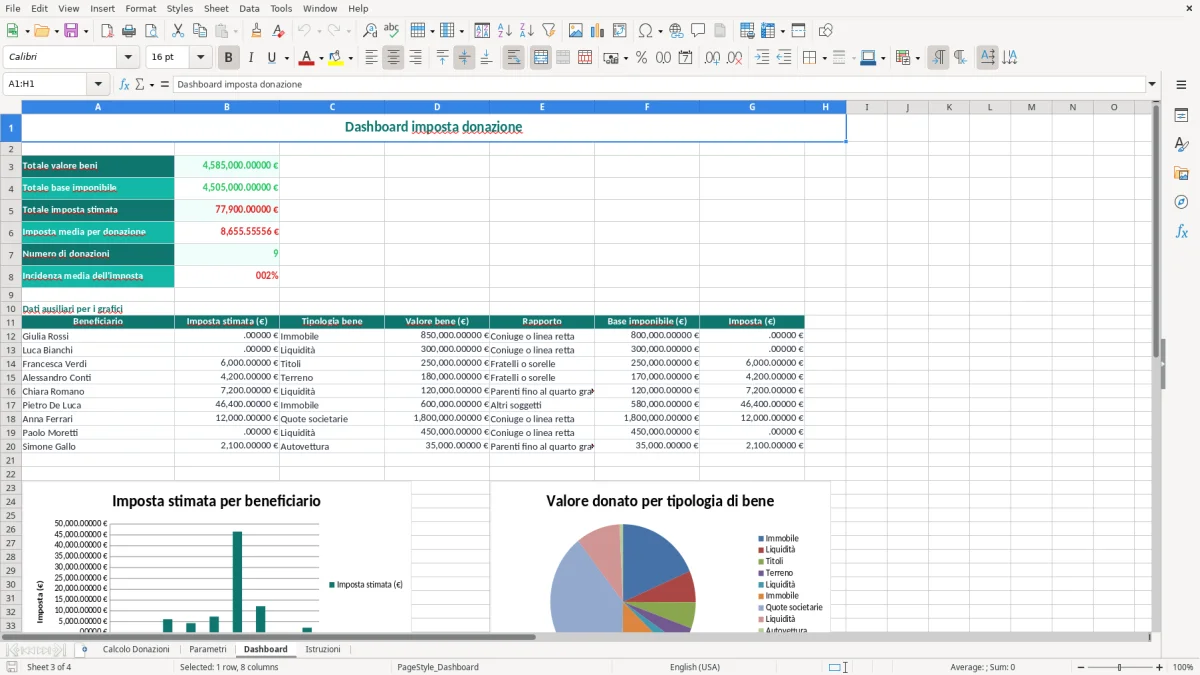Sort ascending icon
This screenshot has height=675, width=1200.
click(x=505, y=31)
